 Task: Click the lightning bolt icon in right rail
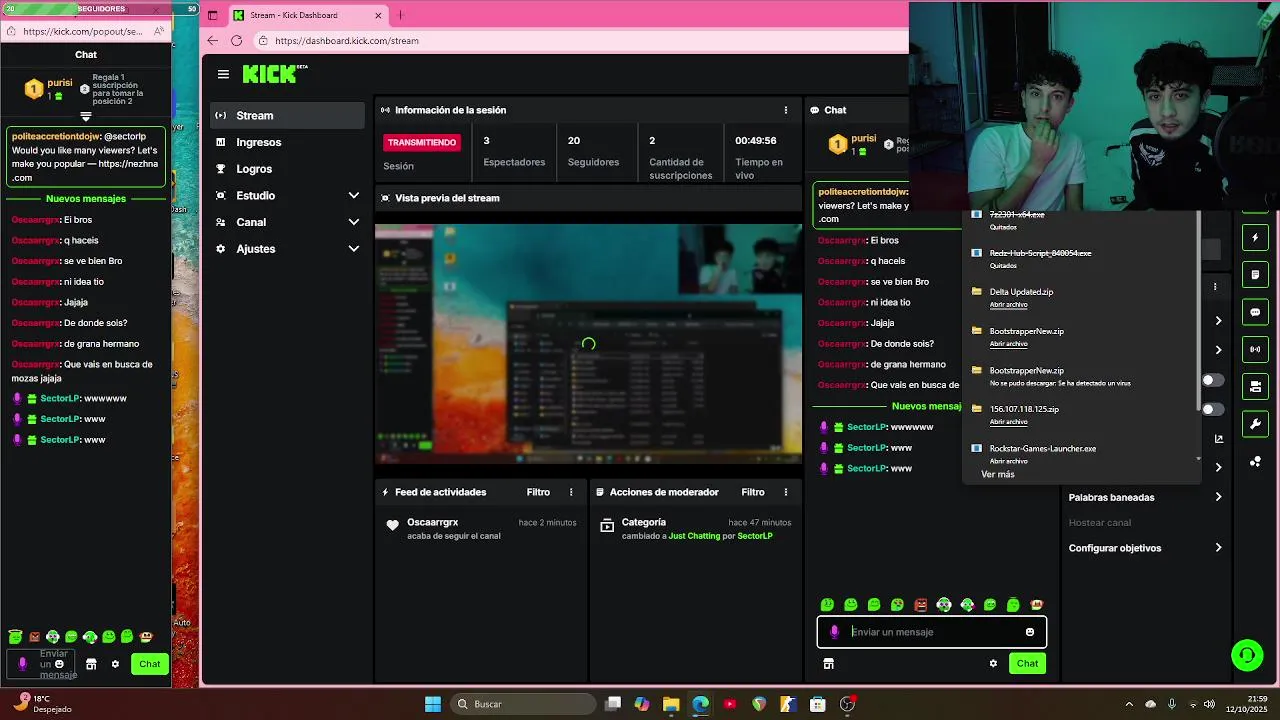(x=1255, y=238)
